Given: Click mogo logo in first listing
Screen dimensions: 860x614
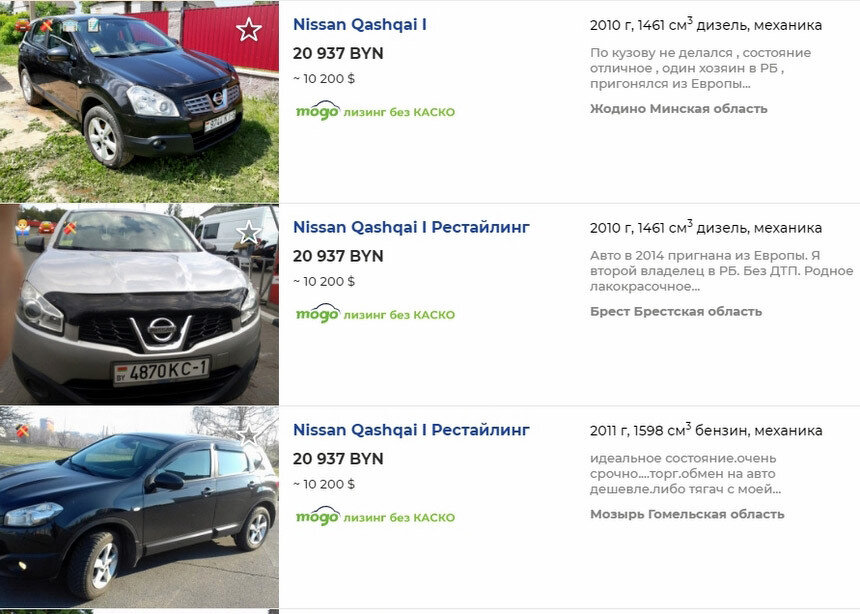Looking at the screenshot, I should point(318,111).
